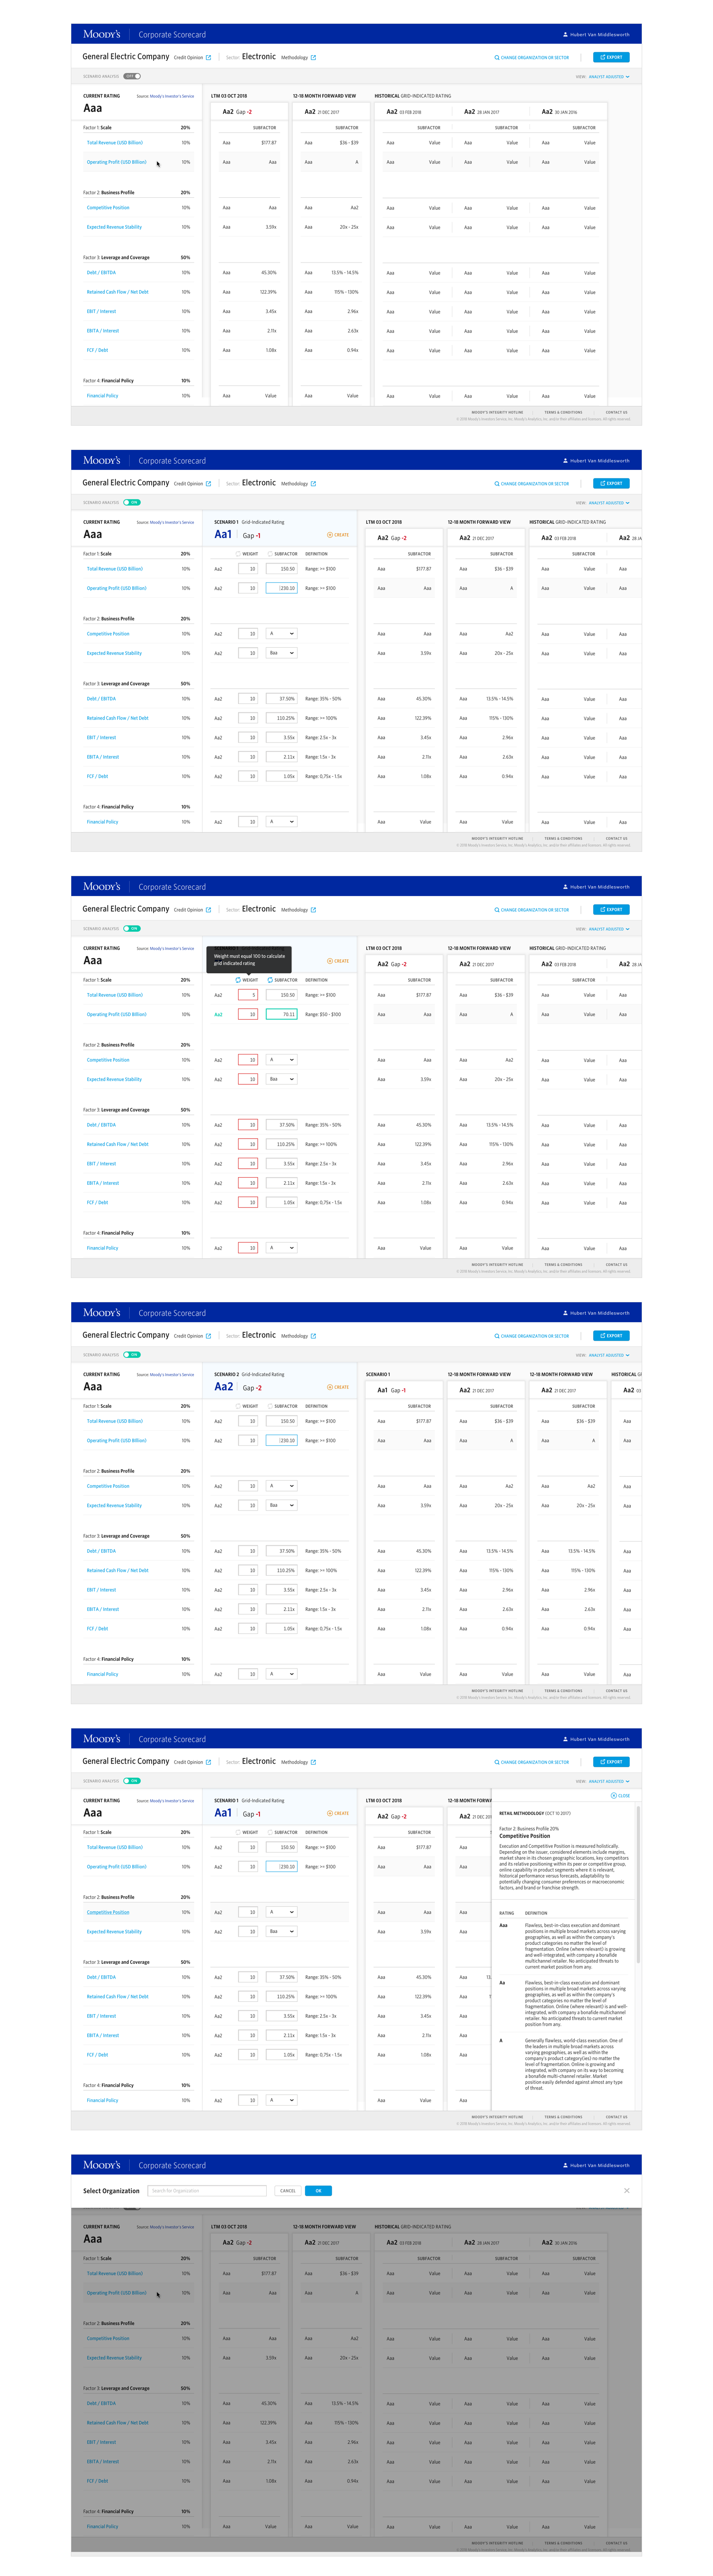
Task: Open View Analyst Adjusted dropdown, scenario-off screen
Action: (x=609, y=76)
